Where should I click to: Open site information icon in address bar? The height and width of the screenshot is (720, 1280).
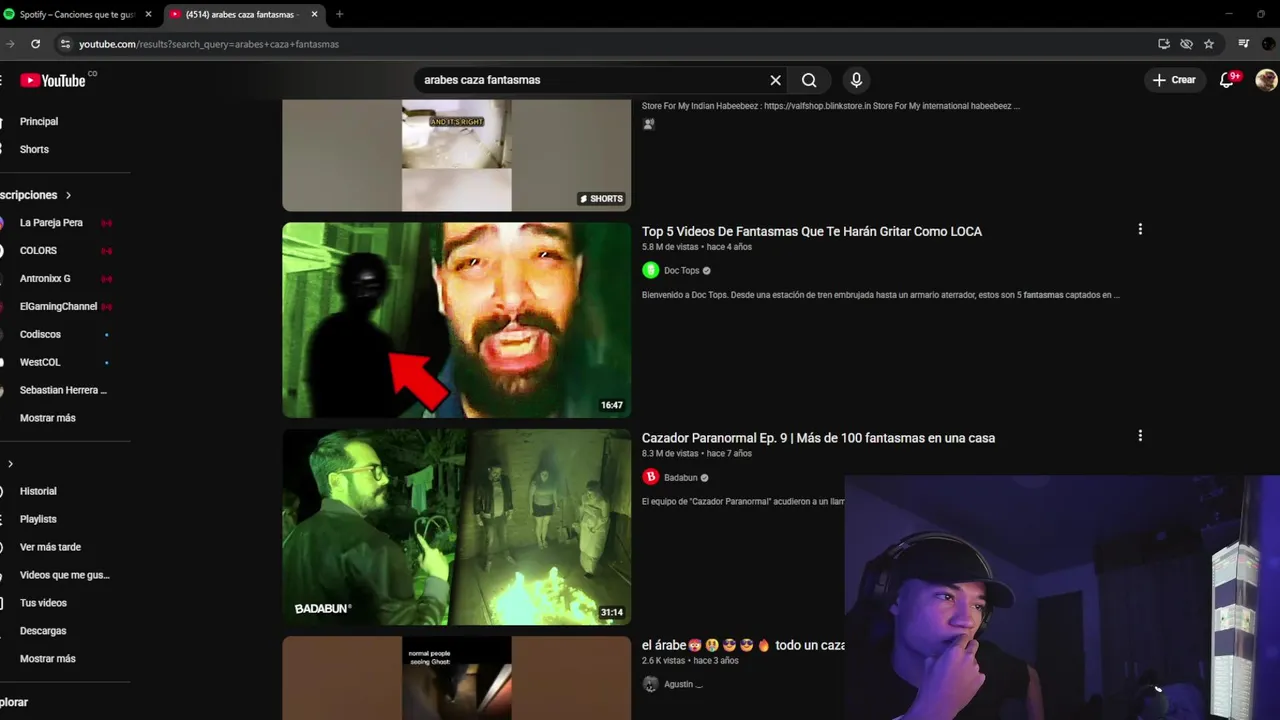point(65,44)
